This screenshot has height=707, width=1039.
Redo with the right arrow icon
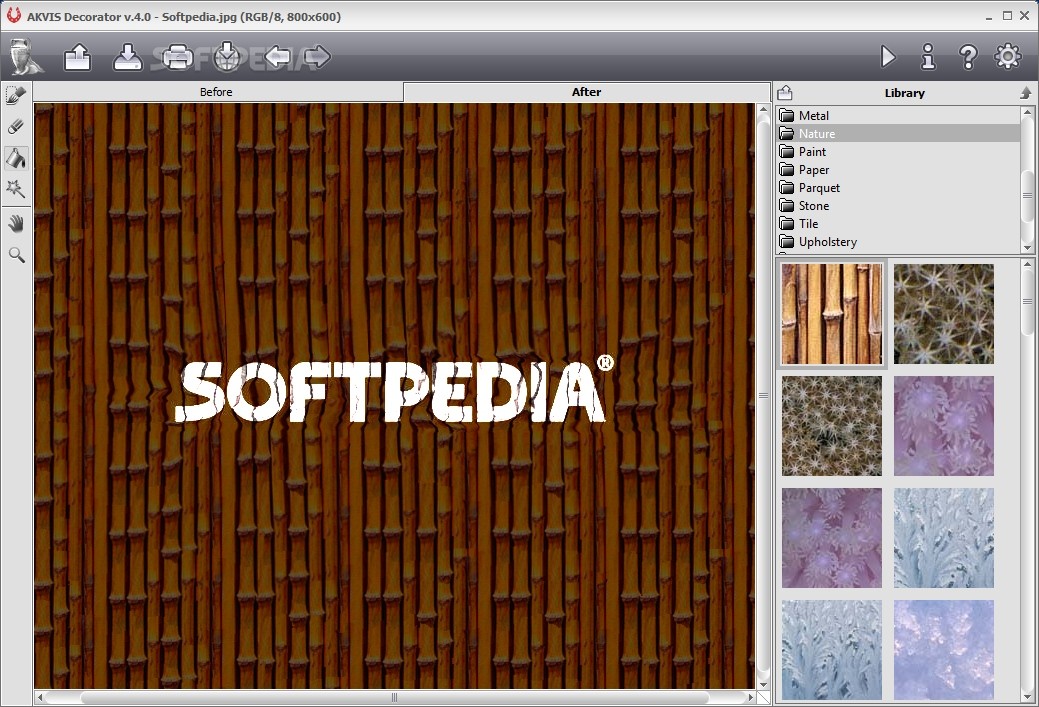[x=317, y=56]
